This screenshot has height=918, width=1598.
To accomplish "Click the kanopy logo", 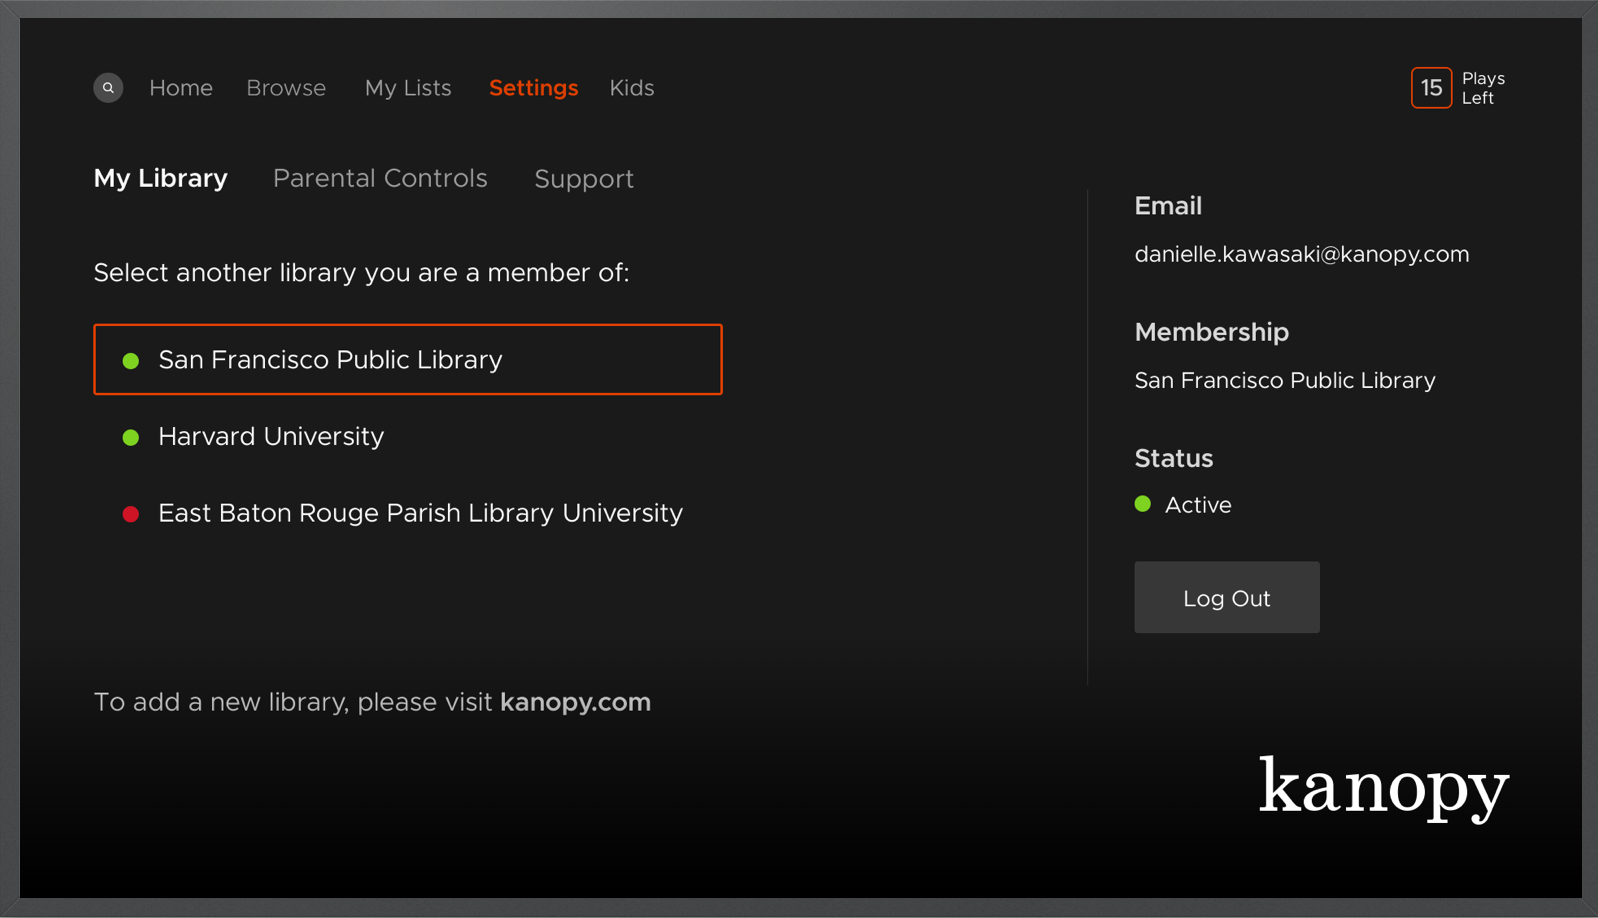I will pos(1383,788).
